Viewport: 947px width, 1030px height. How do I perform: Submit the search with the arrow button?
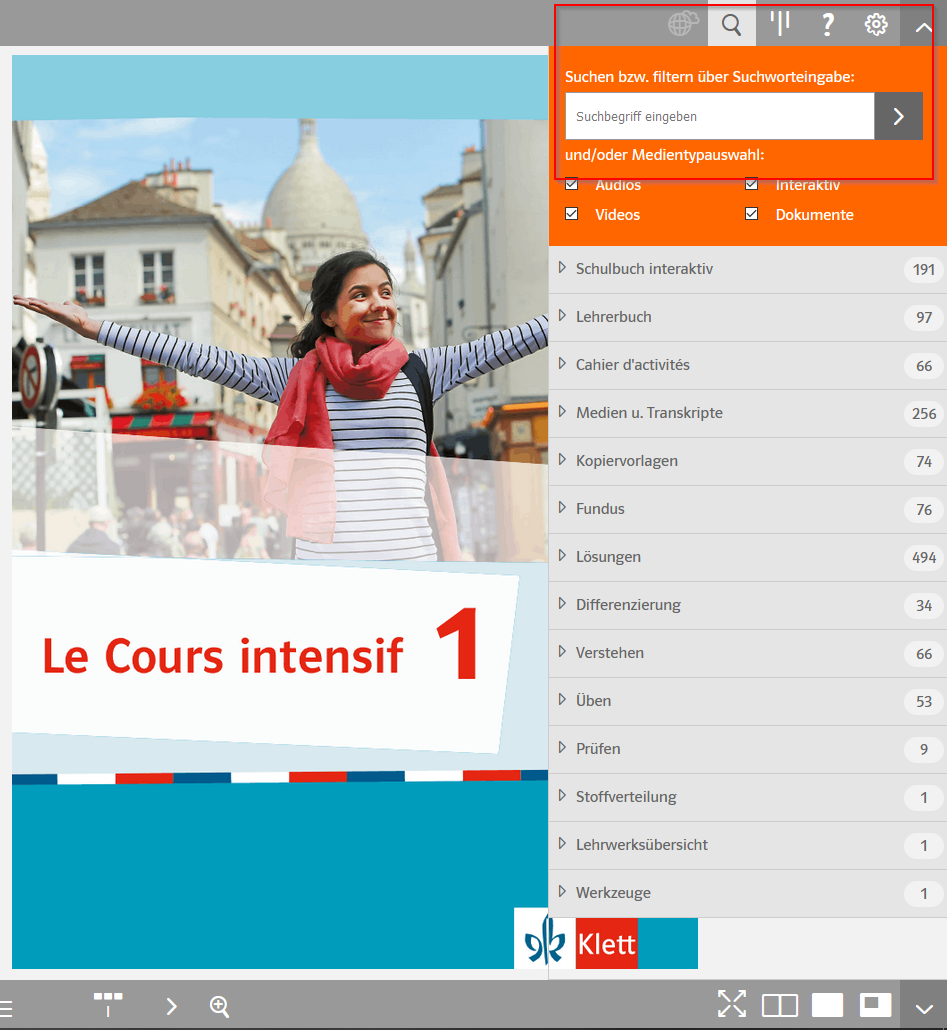(898, 116)
